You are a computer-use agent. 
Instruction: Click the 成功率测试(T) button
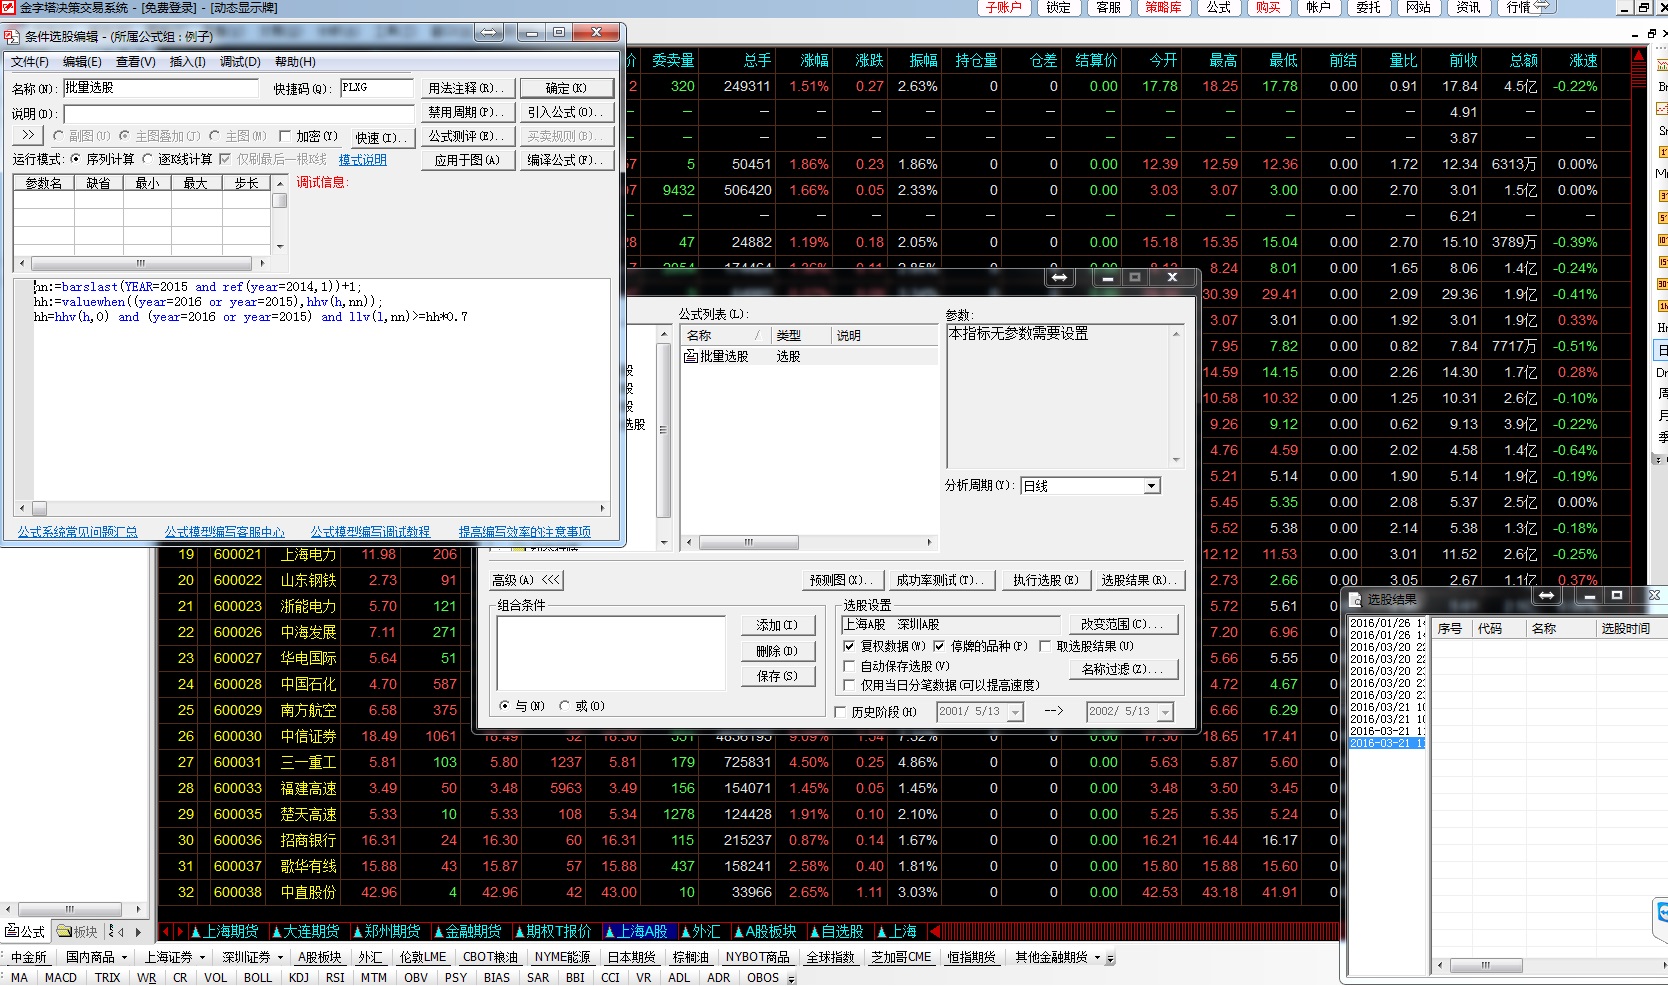[x=940, y=580]
